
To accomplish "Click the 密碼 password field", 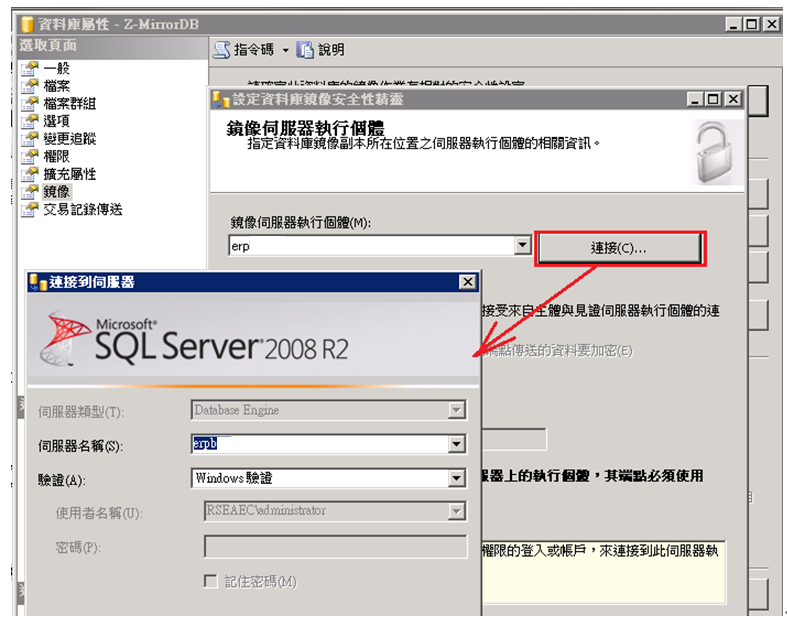I will tap(335, 546).
